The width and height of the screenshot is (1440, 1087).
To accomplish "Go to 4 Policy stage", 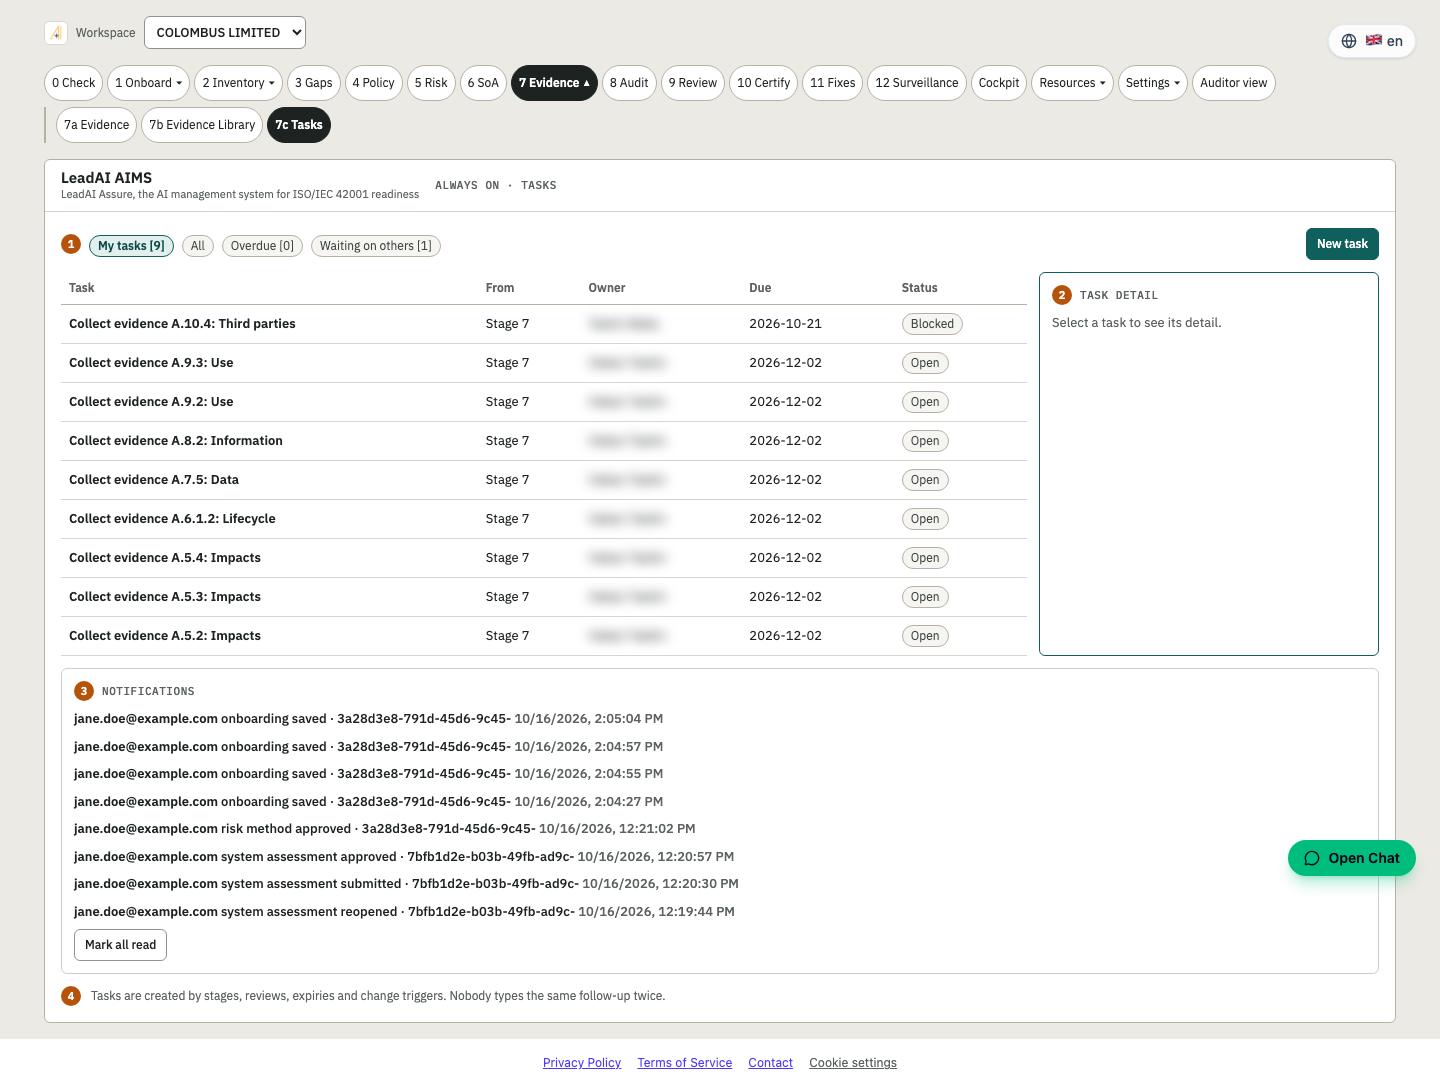I will tap(373, 83).
